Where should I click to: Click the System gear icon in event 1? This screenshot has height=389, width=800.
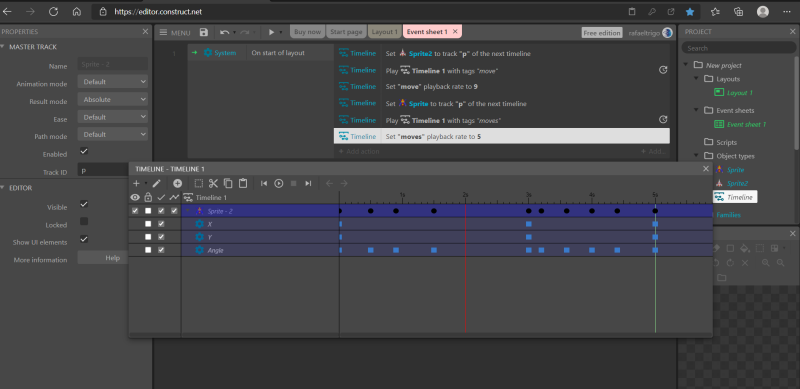coord(208,53)
